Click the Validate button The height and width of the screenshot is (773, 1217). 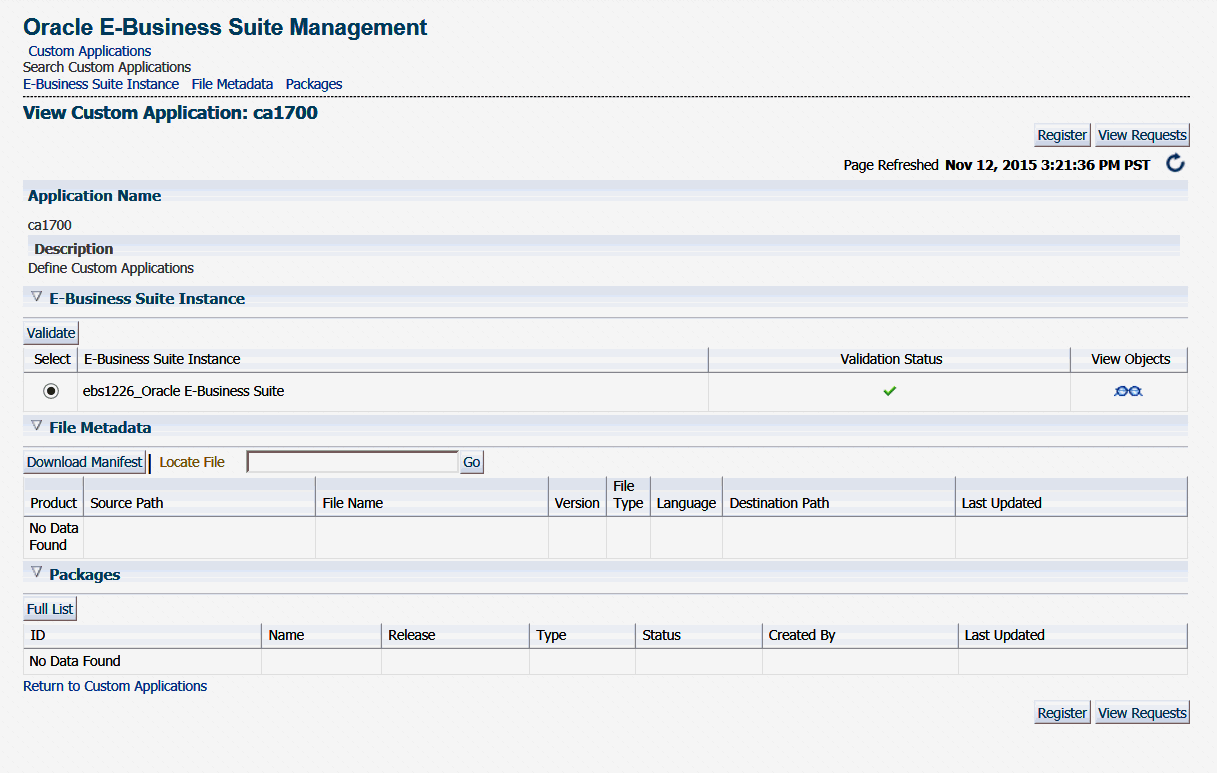(51, 333)
